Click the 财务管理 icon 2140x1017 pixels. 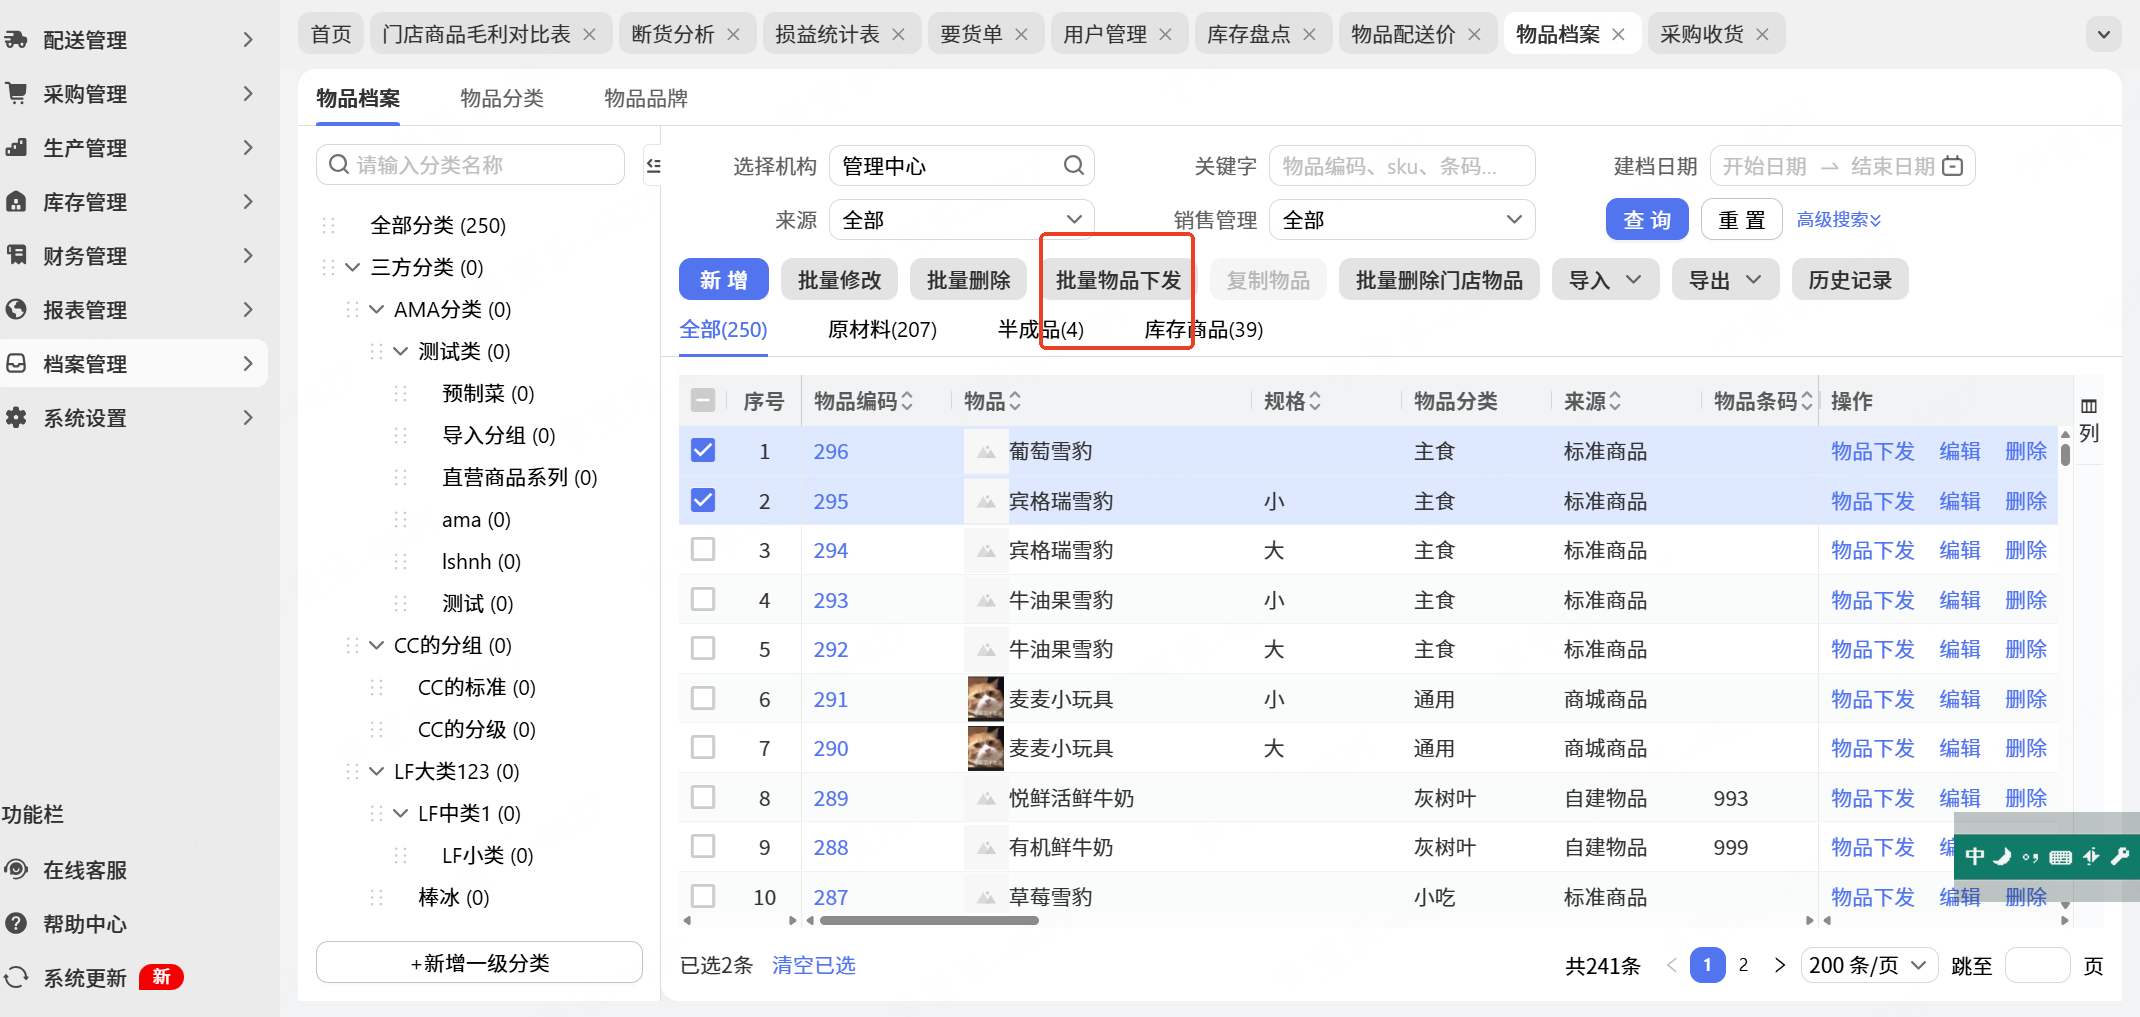(x=16, y=256)
